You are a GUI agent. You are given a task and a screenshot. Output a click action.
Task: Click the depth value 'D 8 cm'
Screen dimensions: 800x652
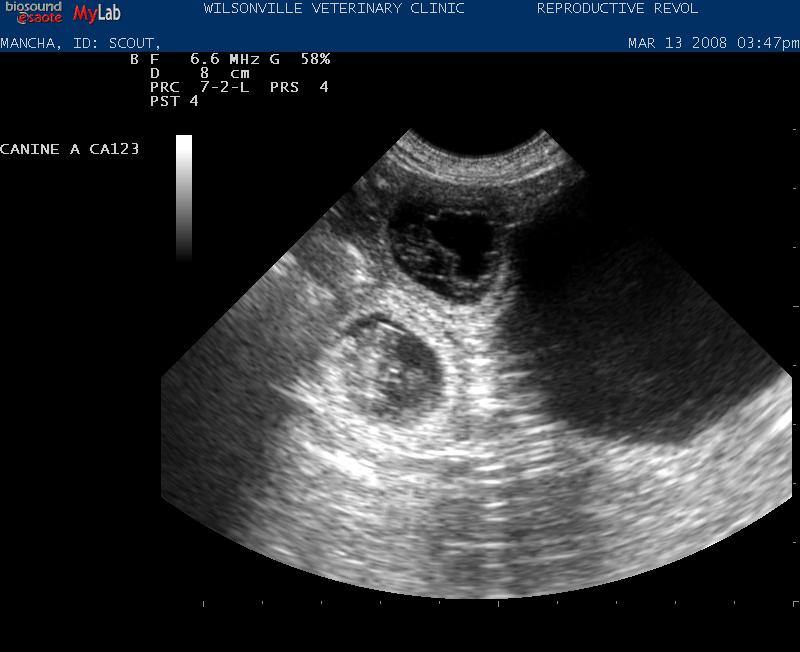199,73
